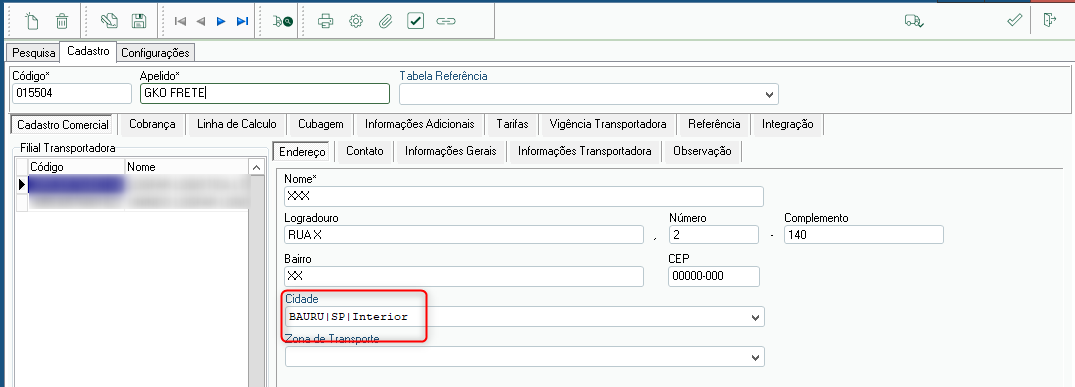Click the truck with checkmark icon
Viewport: 1075px width, 387px height.
coord(914,21)
